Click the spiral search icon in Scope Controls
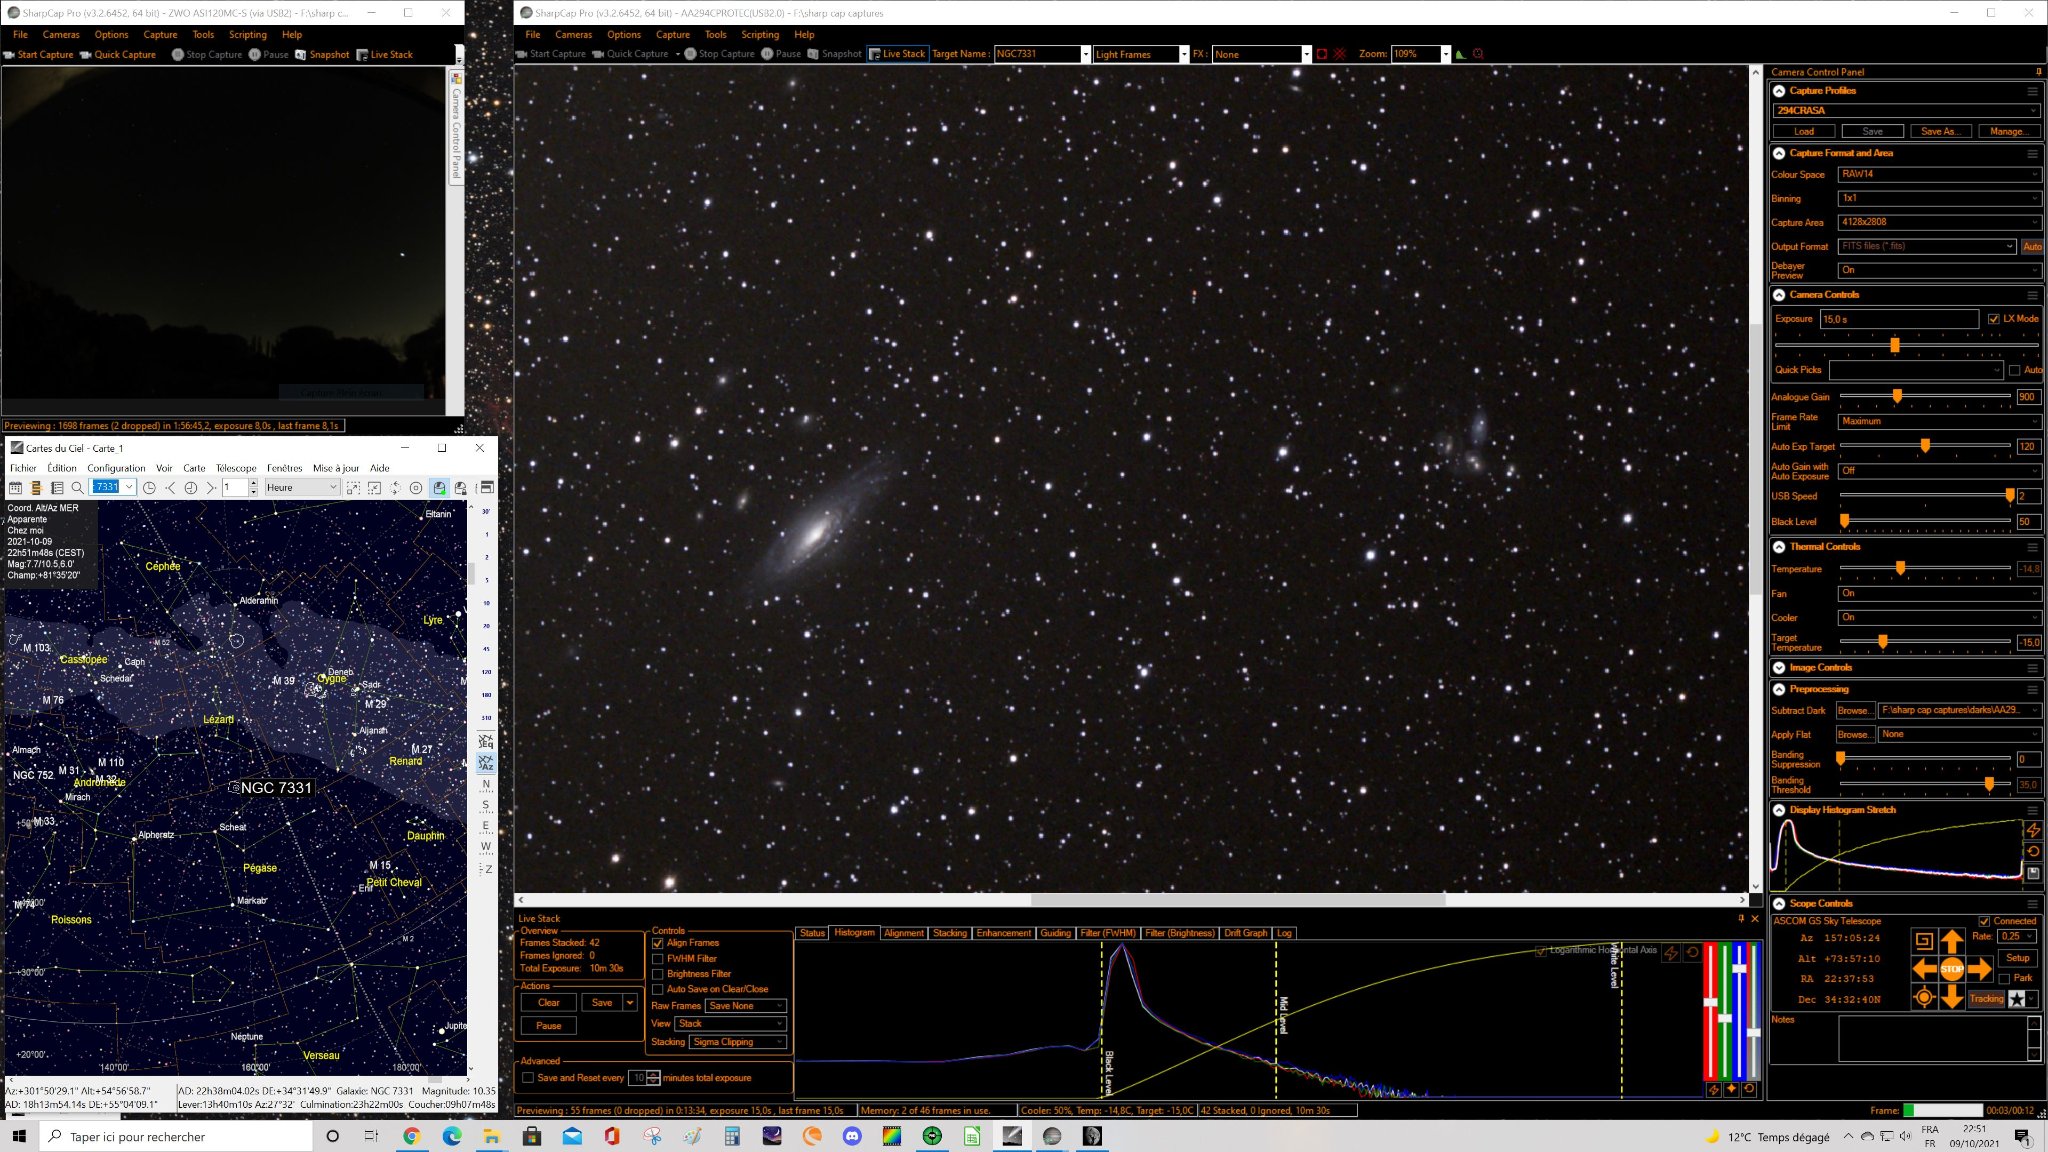 (x=1923, y=941)
